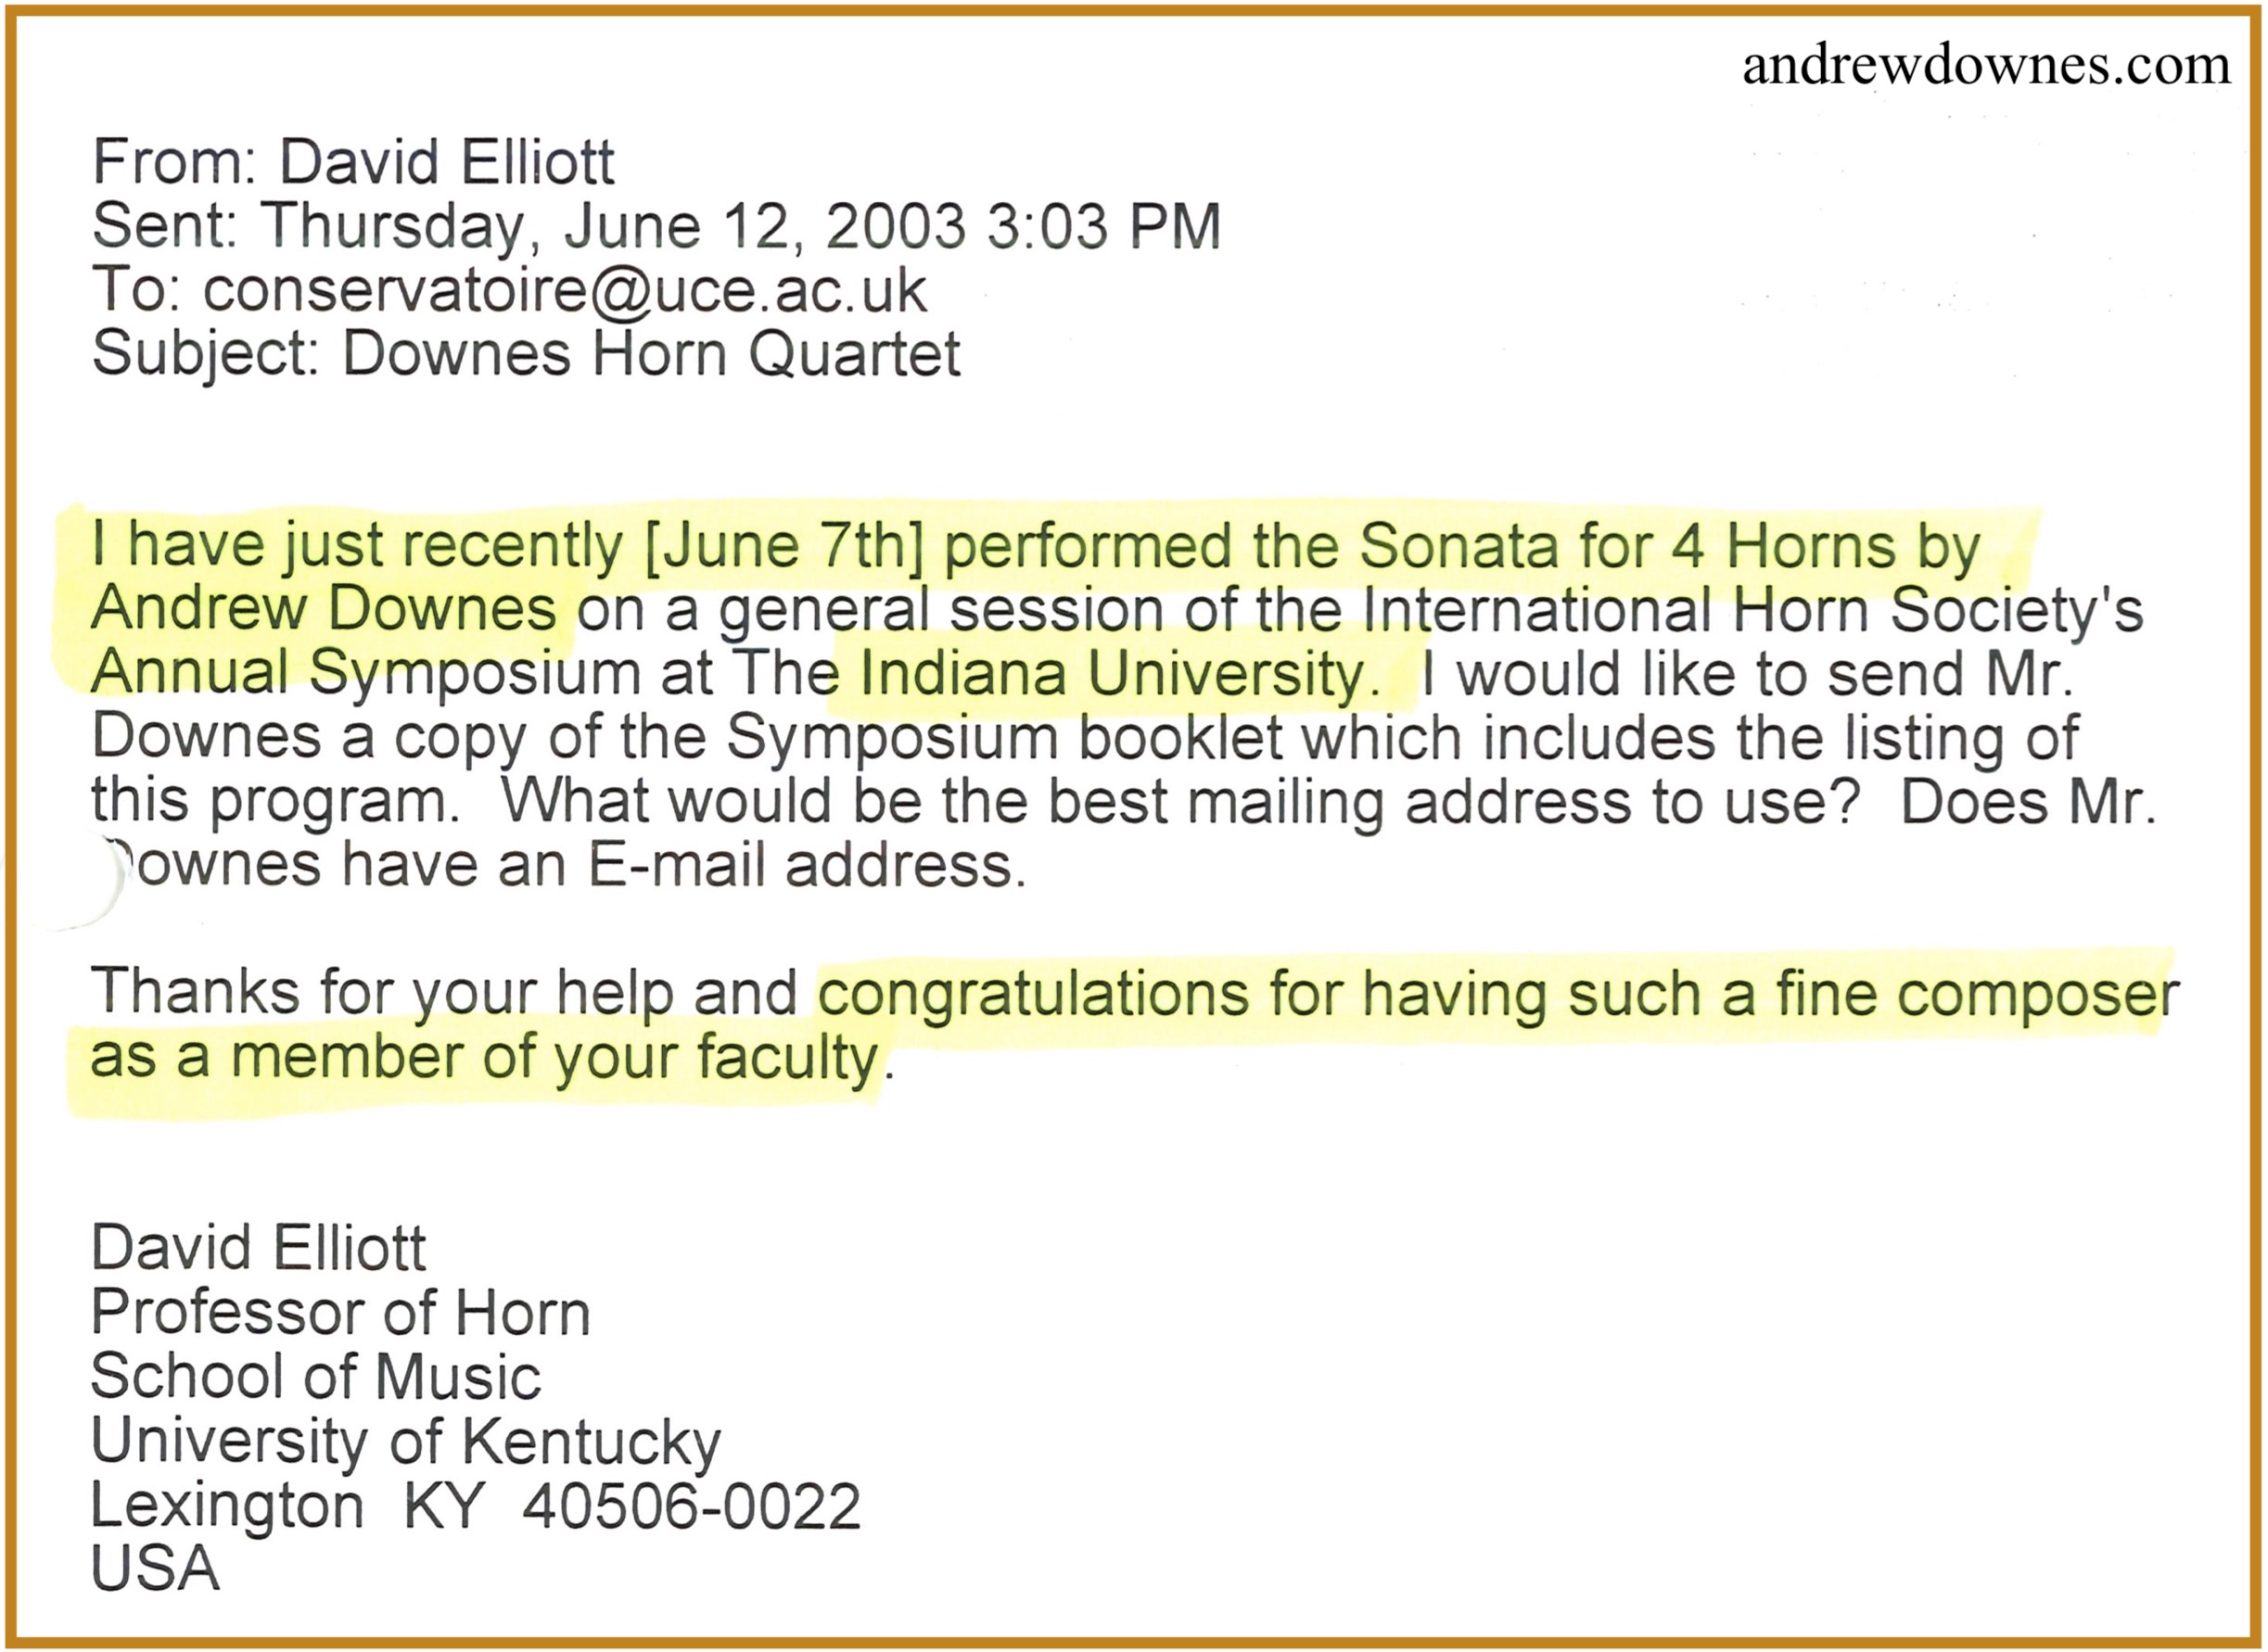Click the conservatoire@uce.ac.uk email address
This screenshot has height=1652, width=2268.
pos(565,290)
